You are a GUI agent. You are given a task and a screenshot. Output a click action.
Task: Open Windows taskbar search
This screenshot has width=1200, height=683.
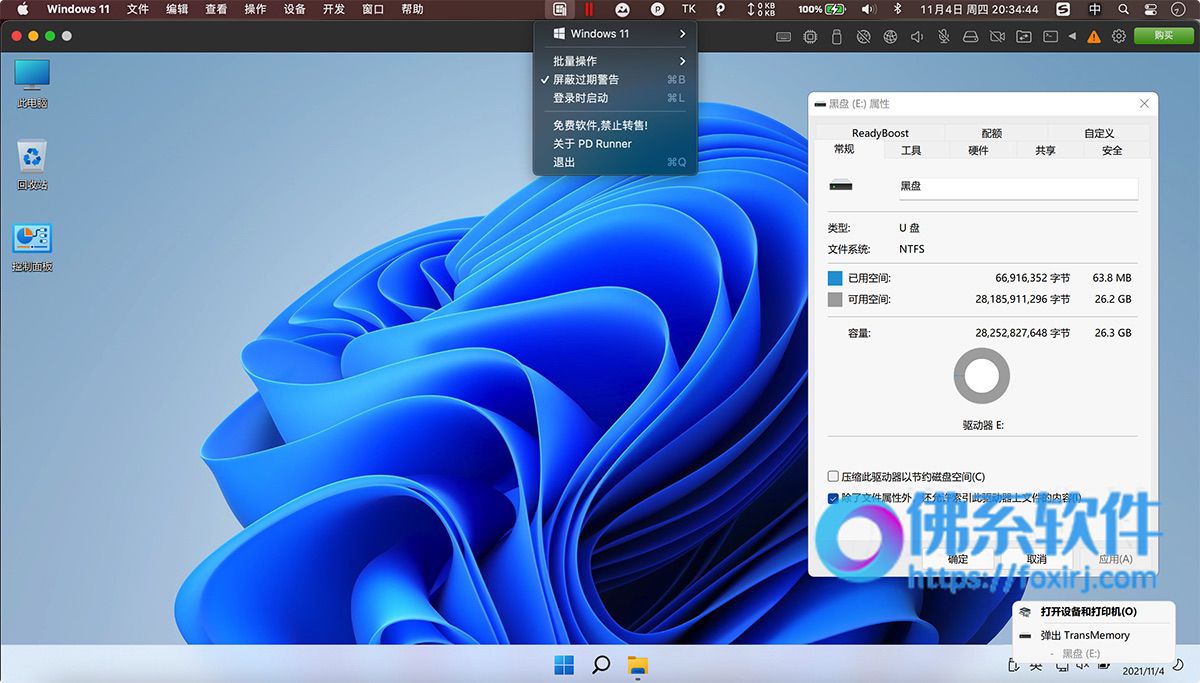pos(601,664)
